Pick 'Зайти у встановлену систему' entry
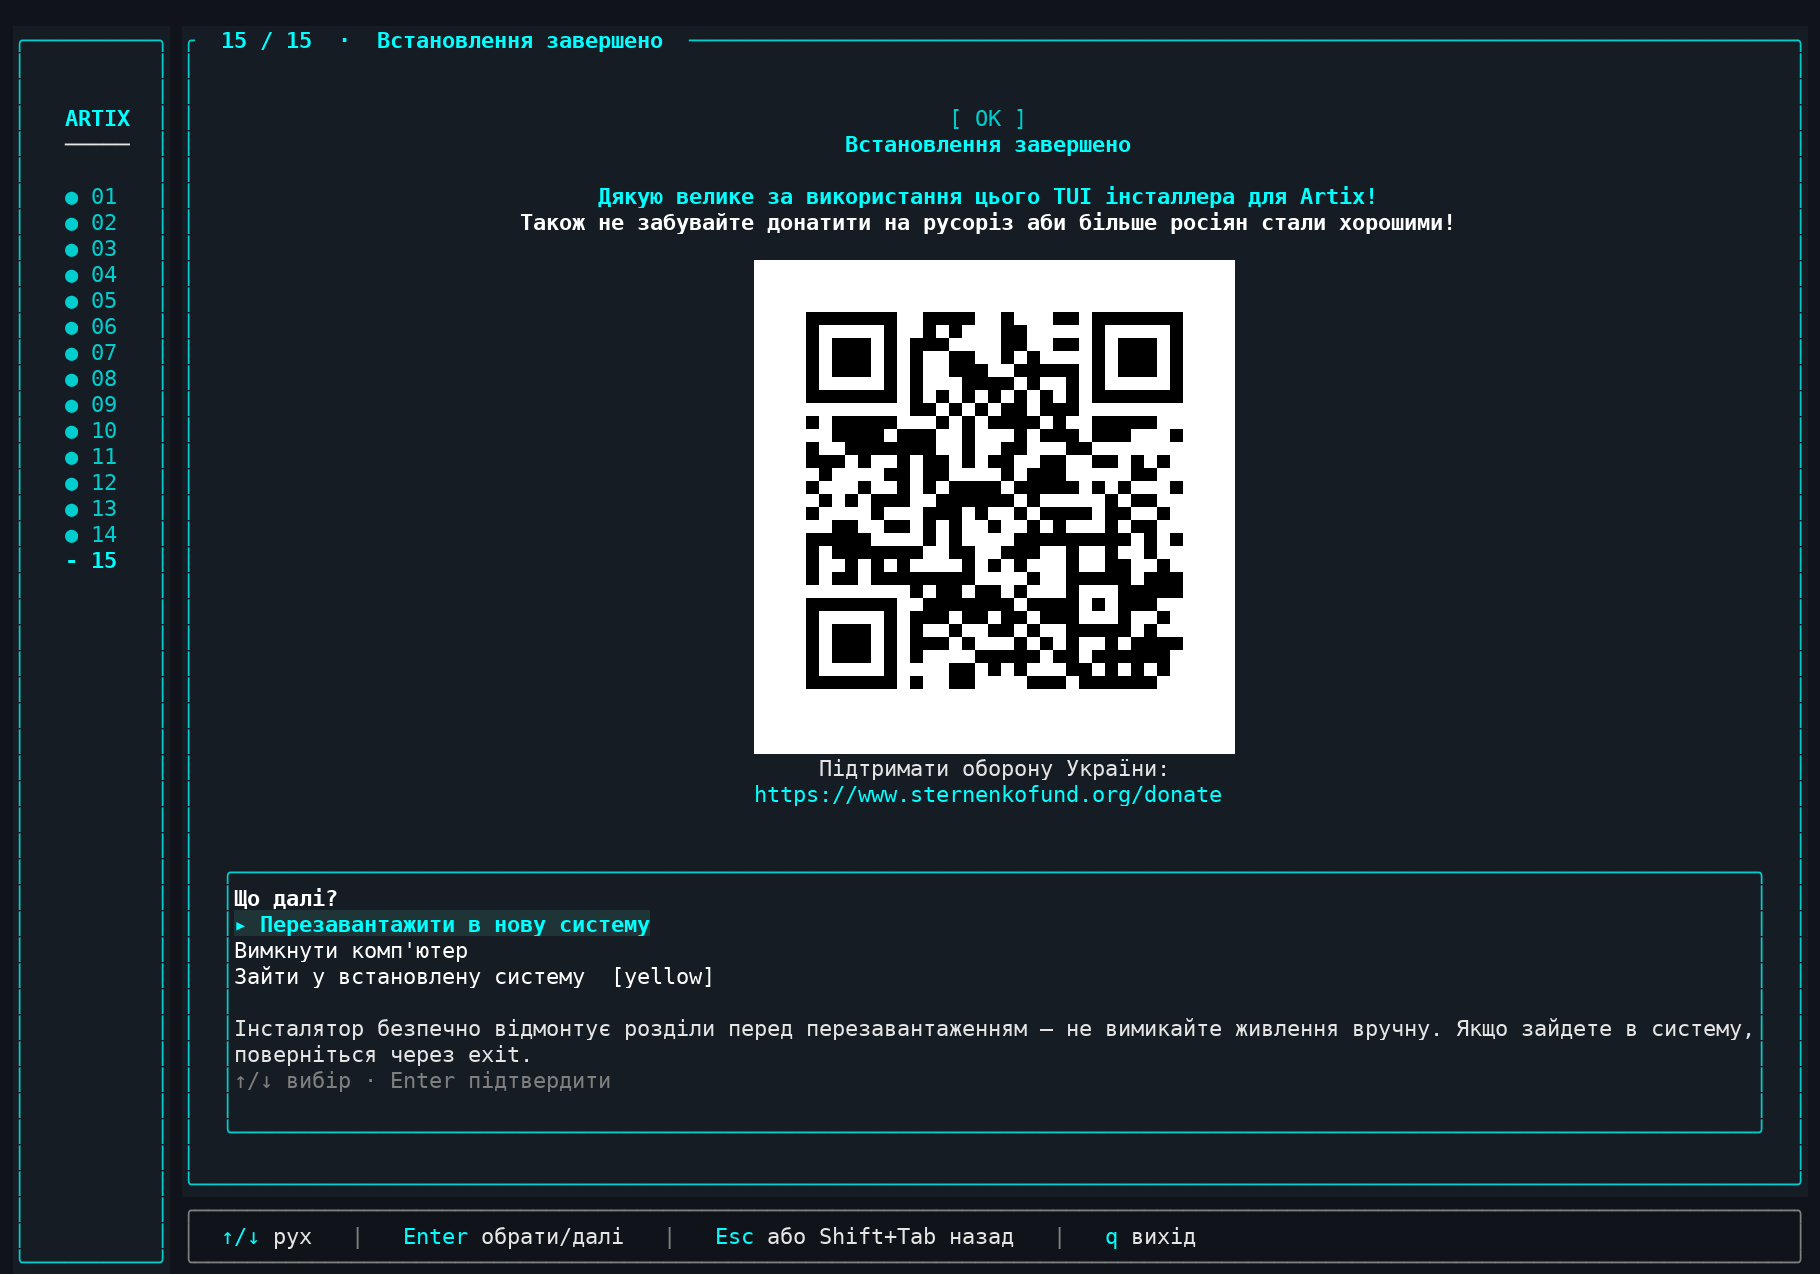This screenshot has height=1274, width=1820. pos(409,977)
